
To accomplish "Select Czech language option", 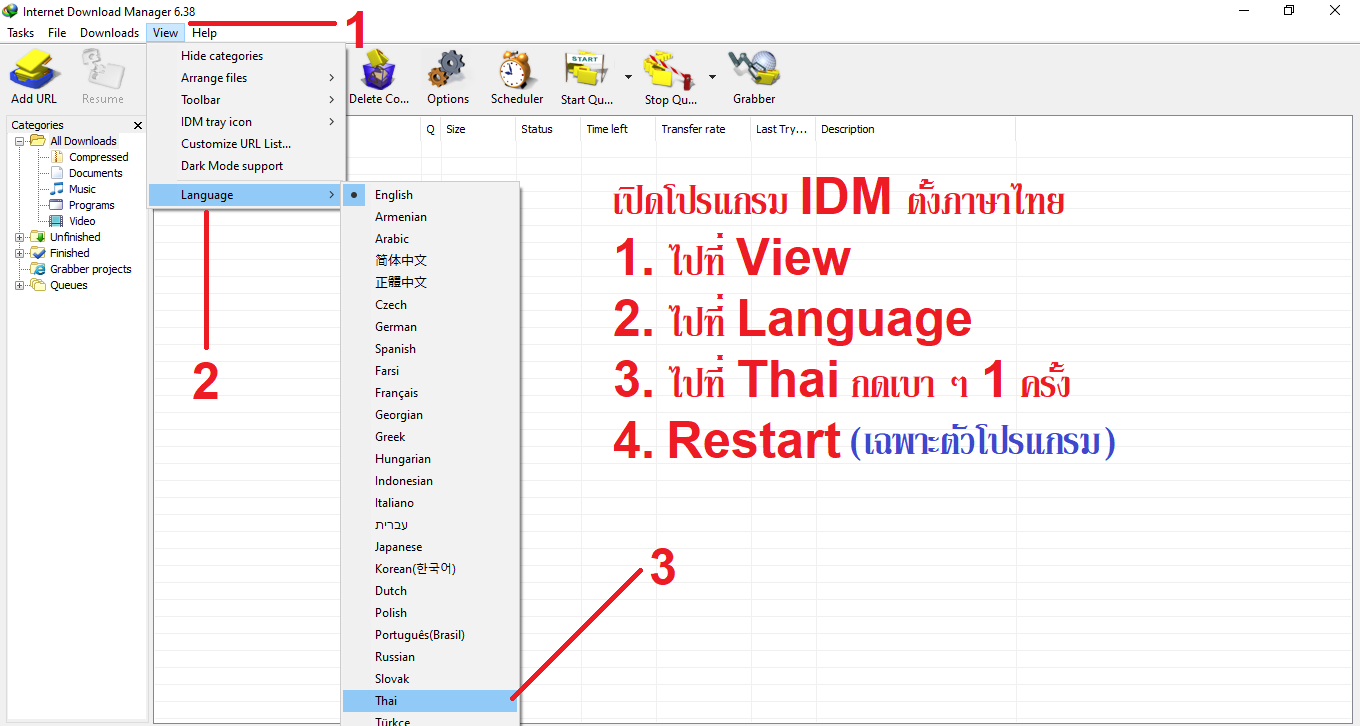I will coord(431,305).
